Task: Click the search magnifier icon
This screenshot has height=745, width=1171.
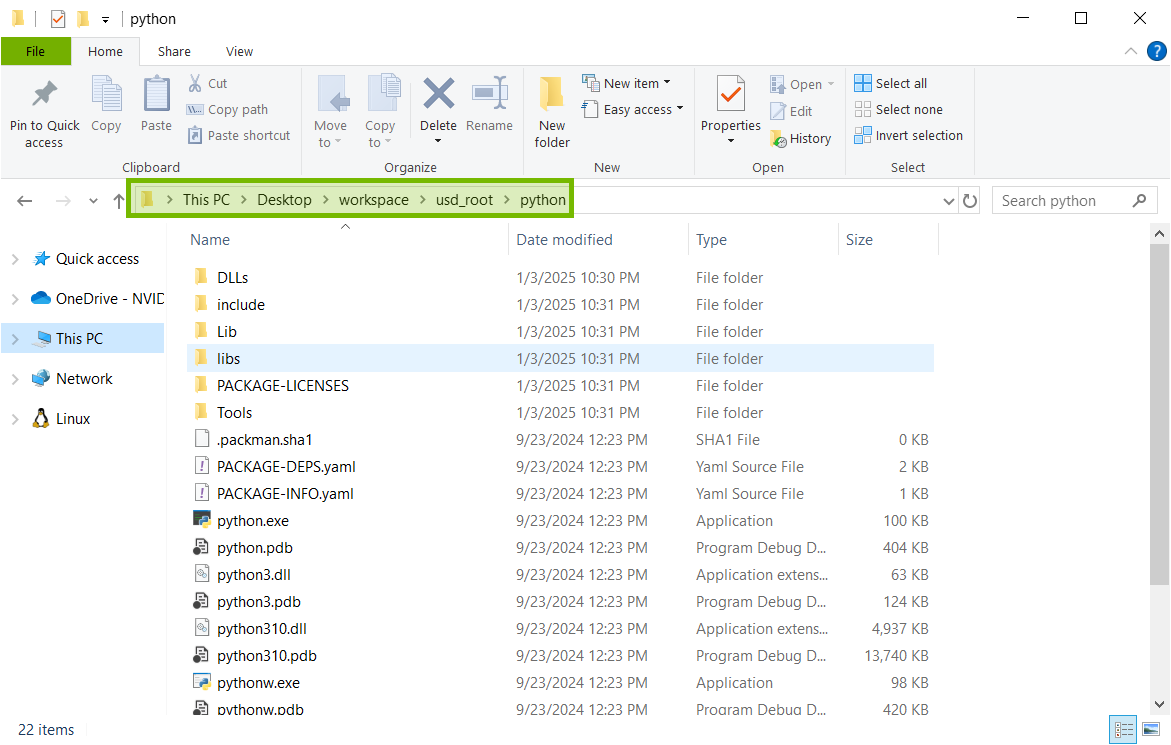Action: tap(1139, 201)
